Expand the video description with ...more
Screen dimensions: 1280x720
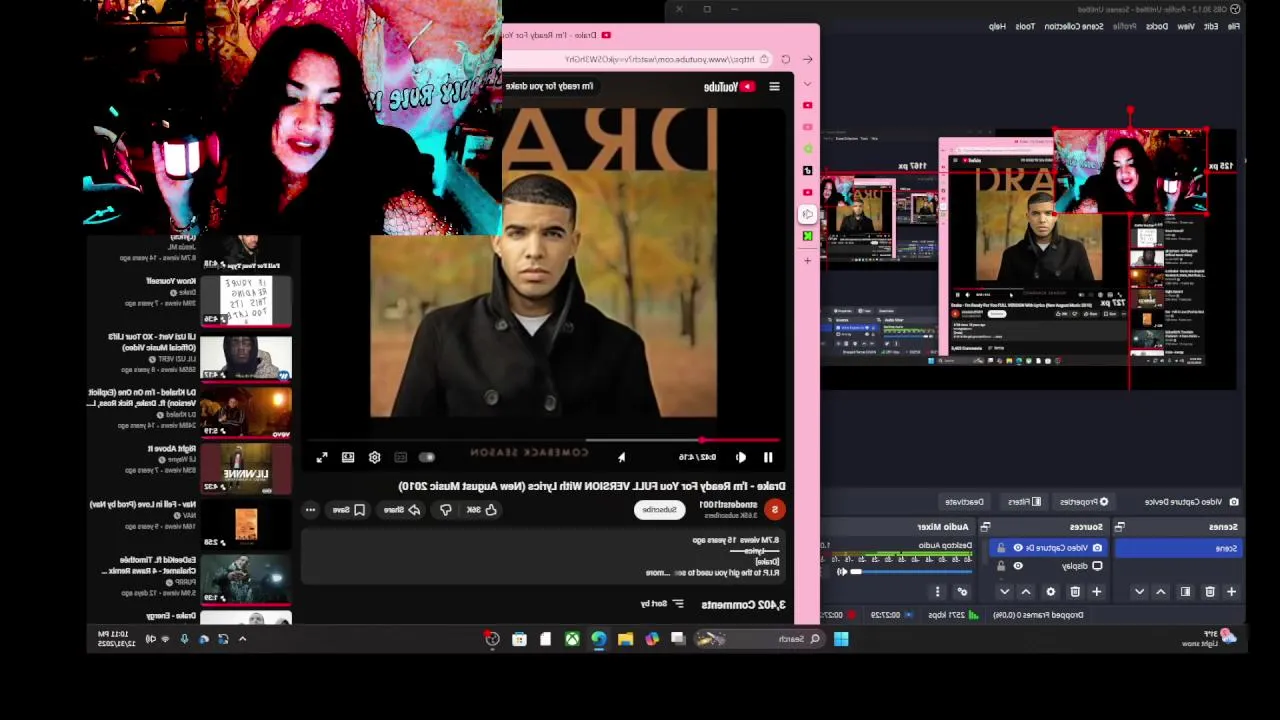[657, 573]
